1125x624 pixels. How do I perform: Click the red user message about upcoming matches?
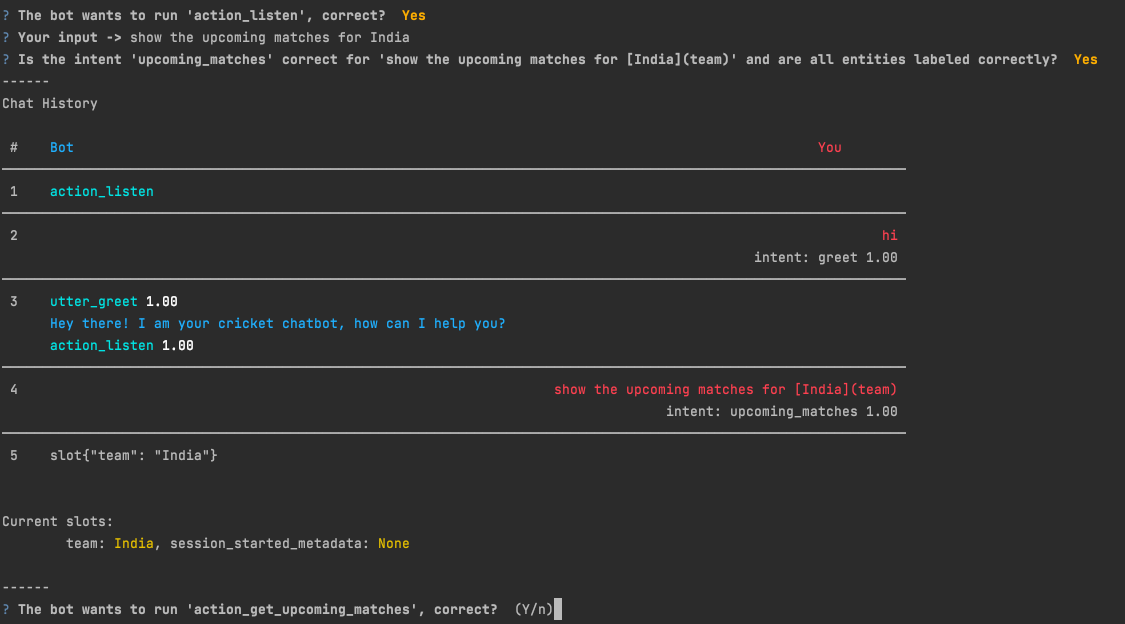(725, 389)
